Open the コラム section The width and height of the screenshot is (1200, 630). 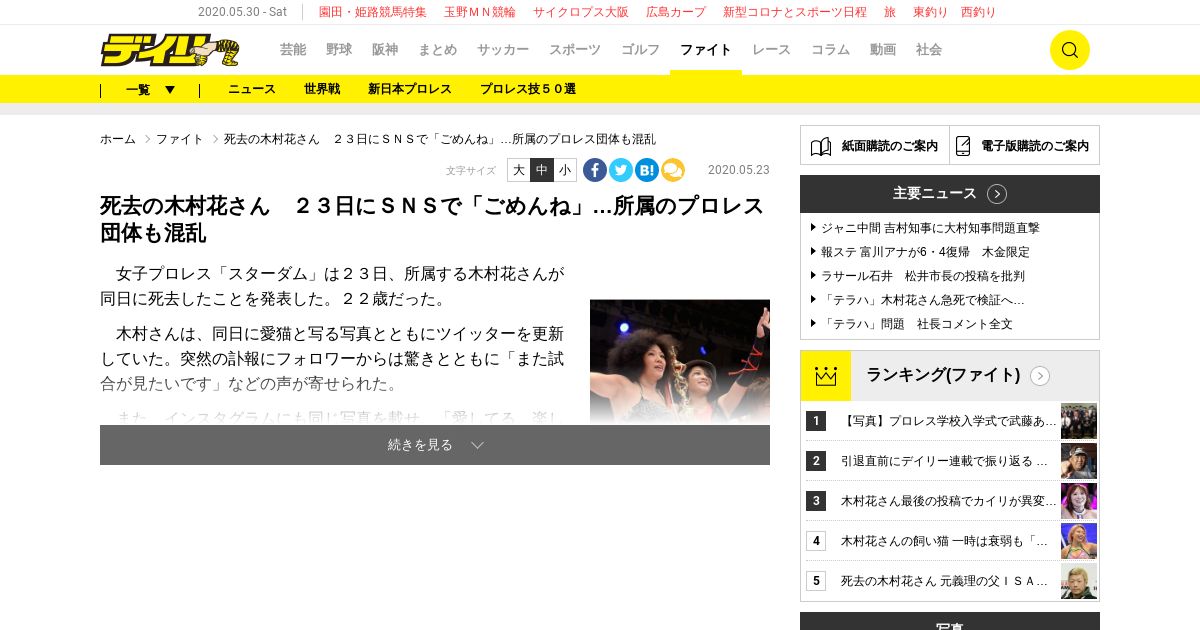point(830,50)
